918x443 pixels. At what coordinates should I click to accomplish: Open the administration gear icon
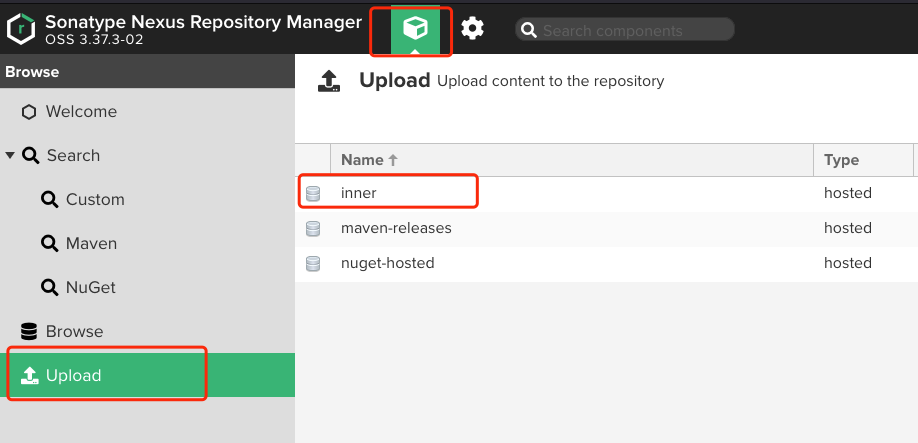[472, 29]
